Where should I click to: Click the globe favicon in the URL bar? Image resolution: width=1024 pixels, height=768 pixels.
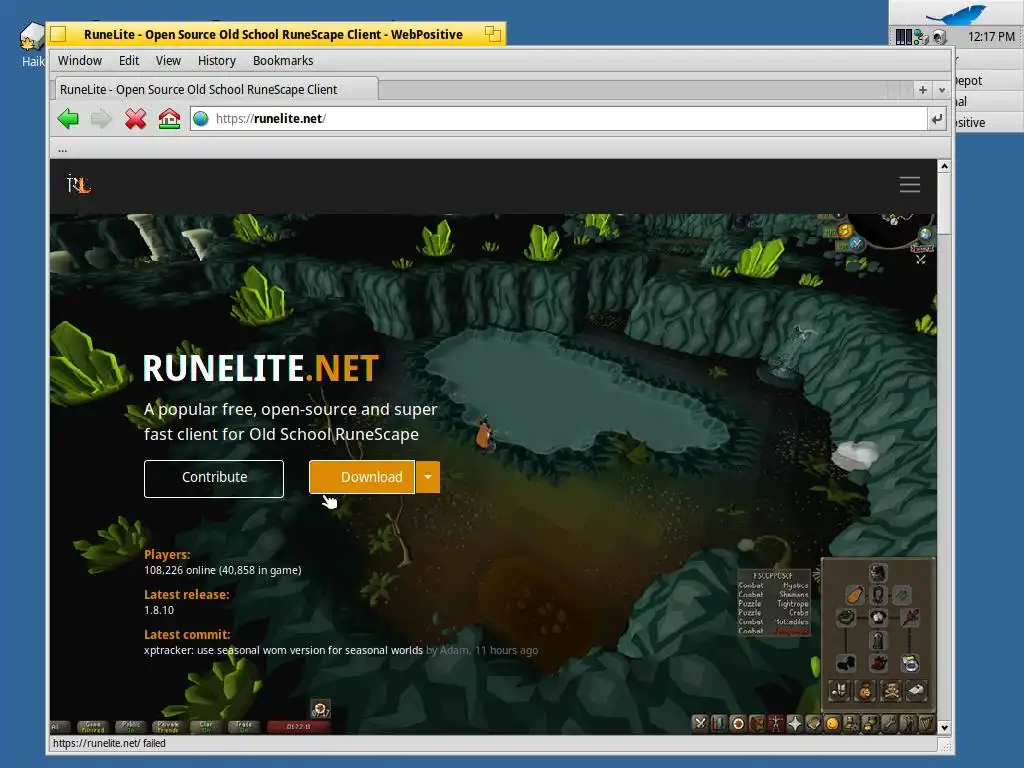pyautogui.click(x=201, y=118)
